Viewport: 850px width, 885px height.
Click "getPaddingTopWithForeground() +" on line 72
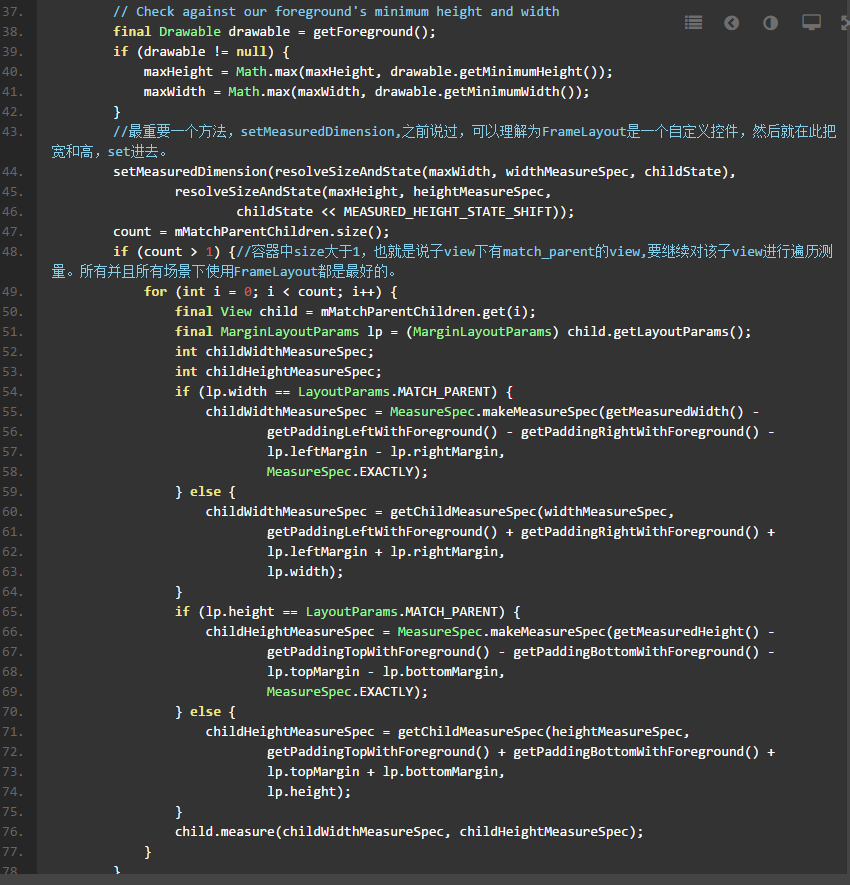point(386,752)
